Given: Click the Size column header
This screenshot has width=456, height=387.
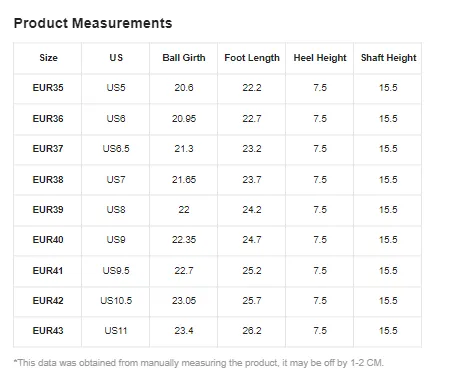Looking at the screenshot, I should [48, 58].
